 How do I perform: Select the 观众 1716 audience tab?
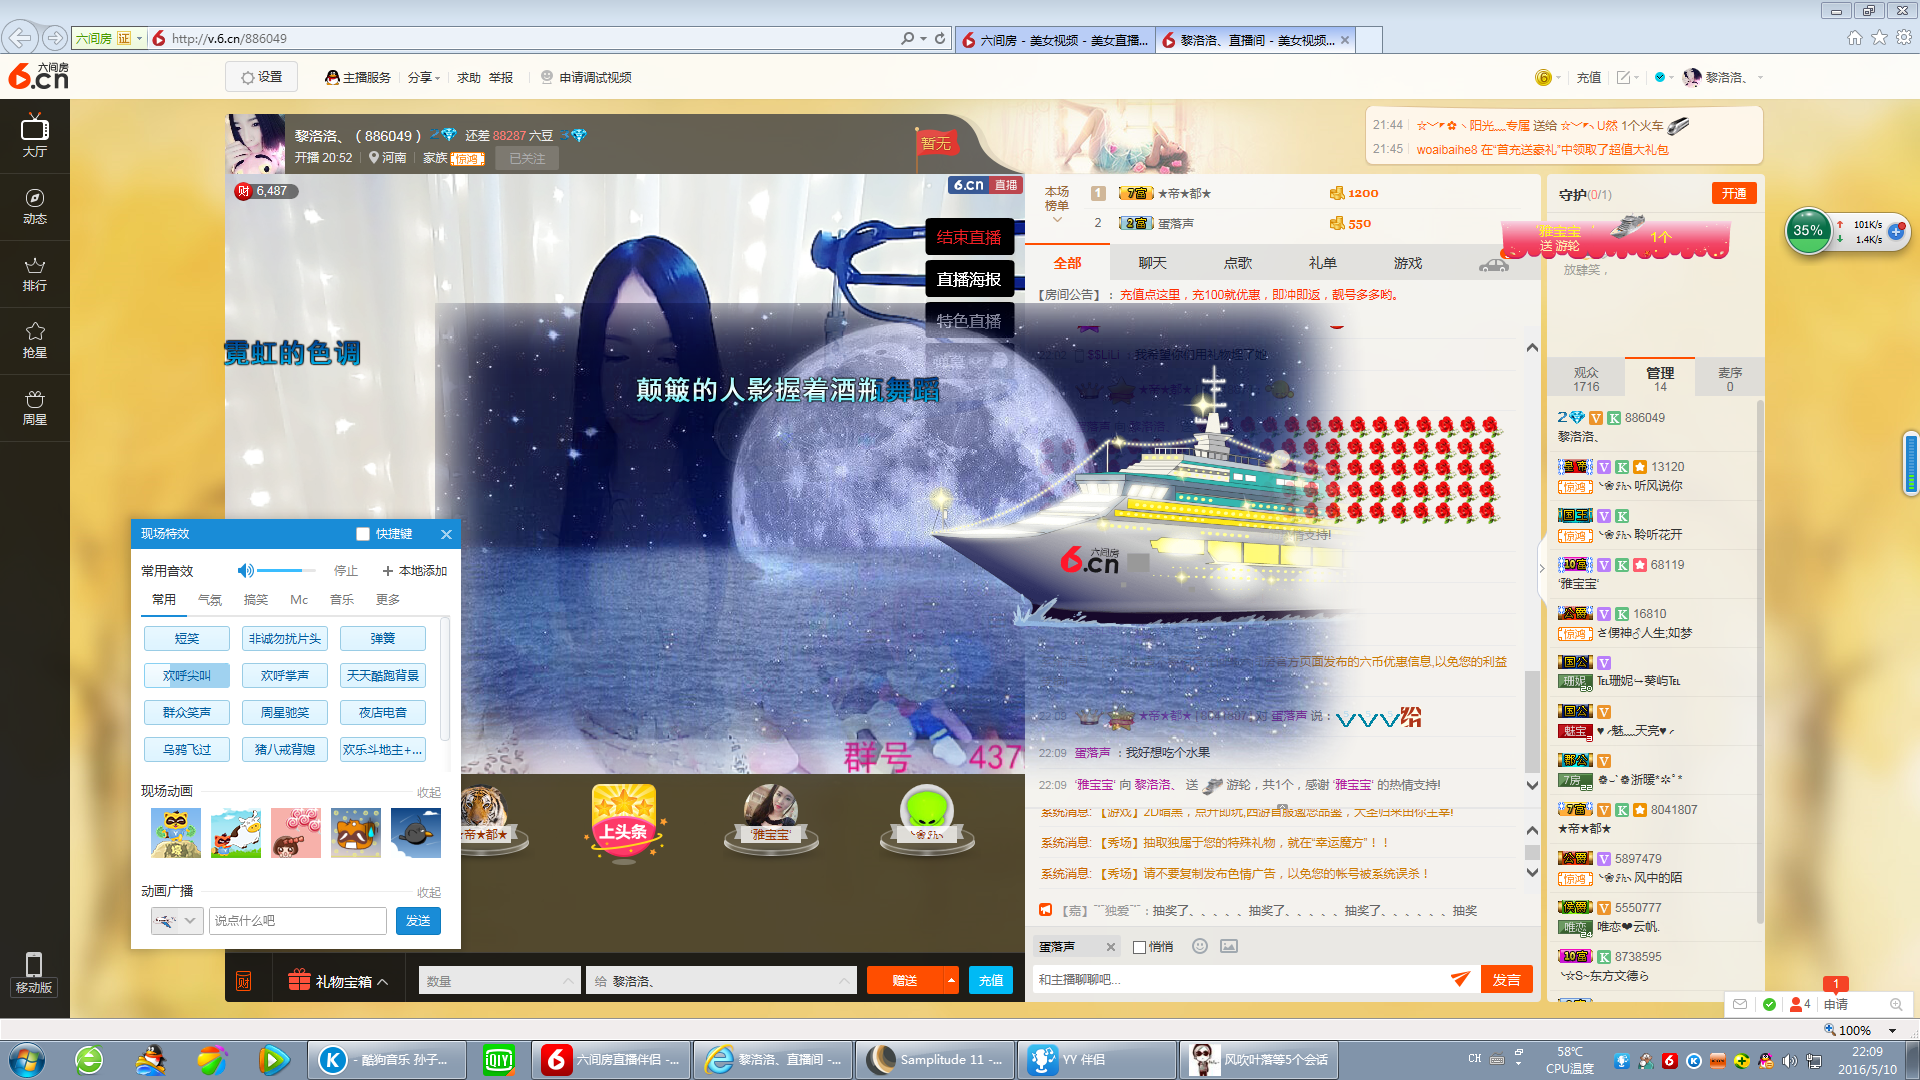point(1586,378)
